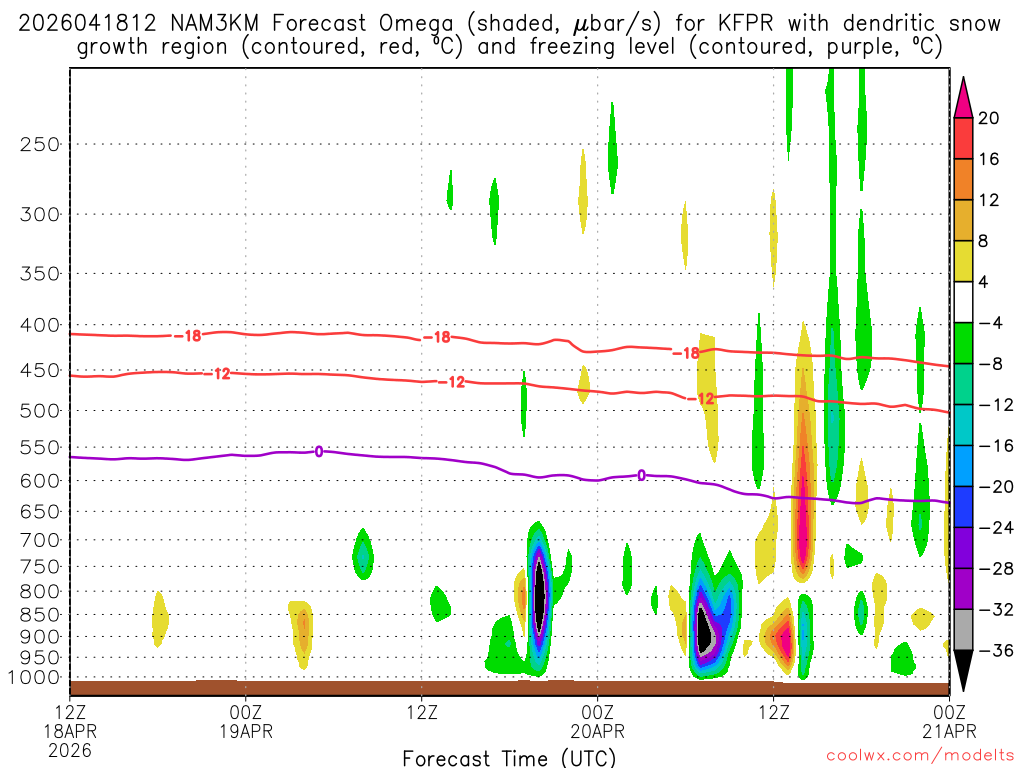
Task: Click the 750 pressure level label
Action: (x=40, y=567)
